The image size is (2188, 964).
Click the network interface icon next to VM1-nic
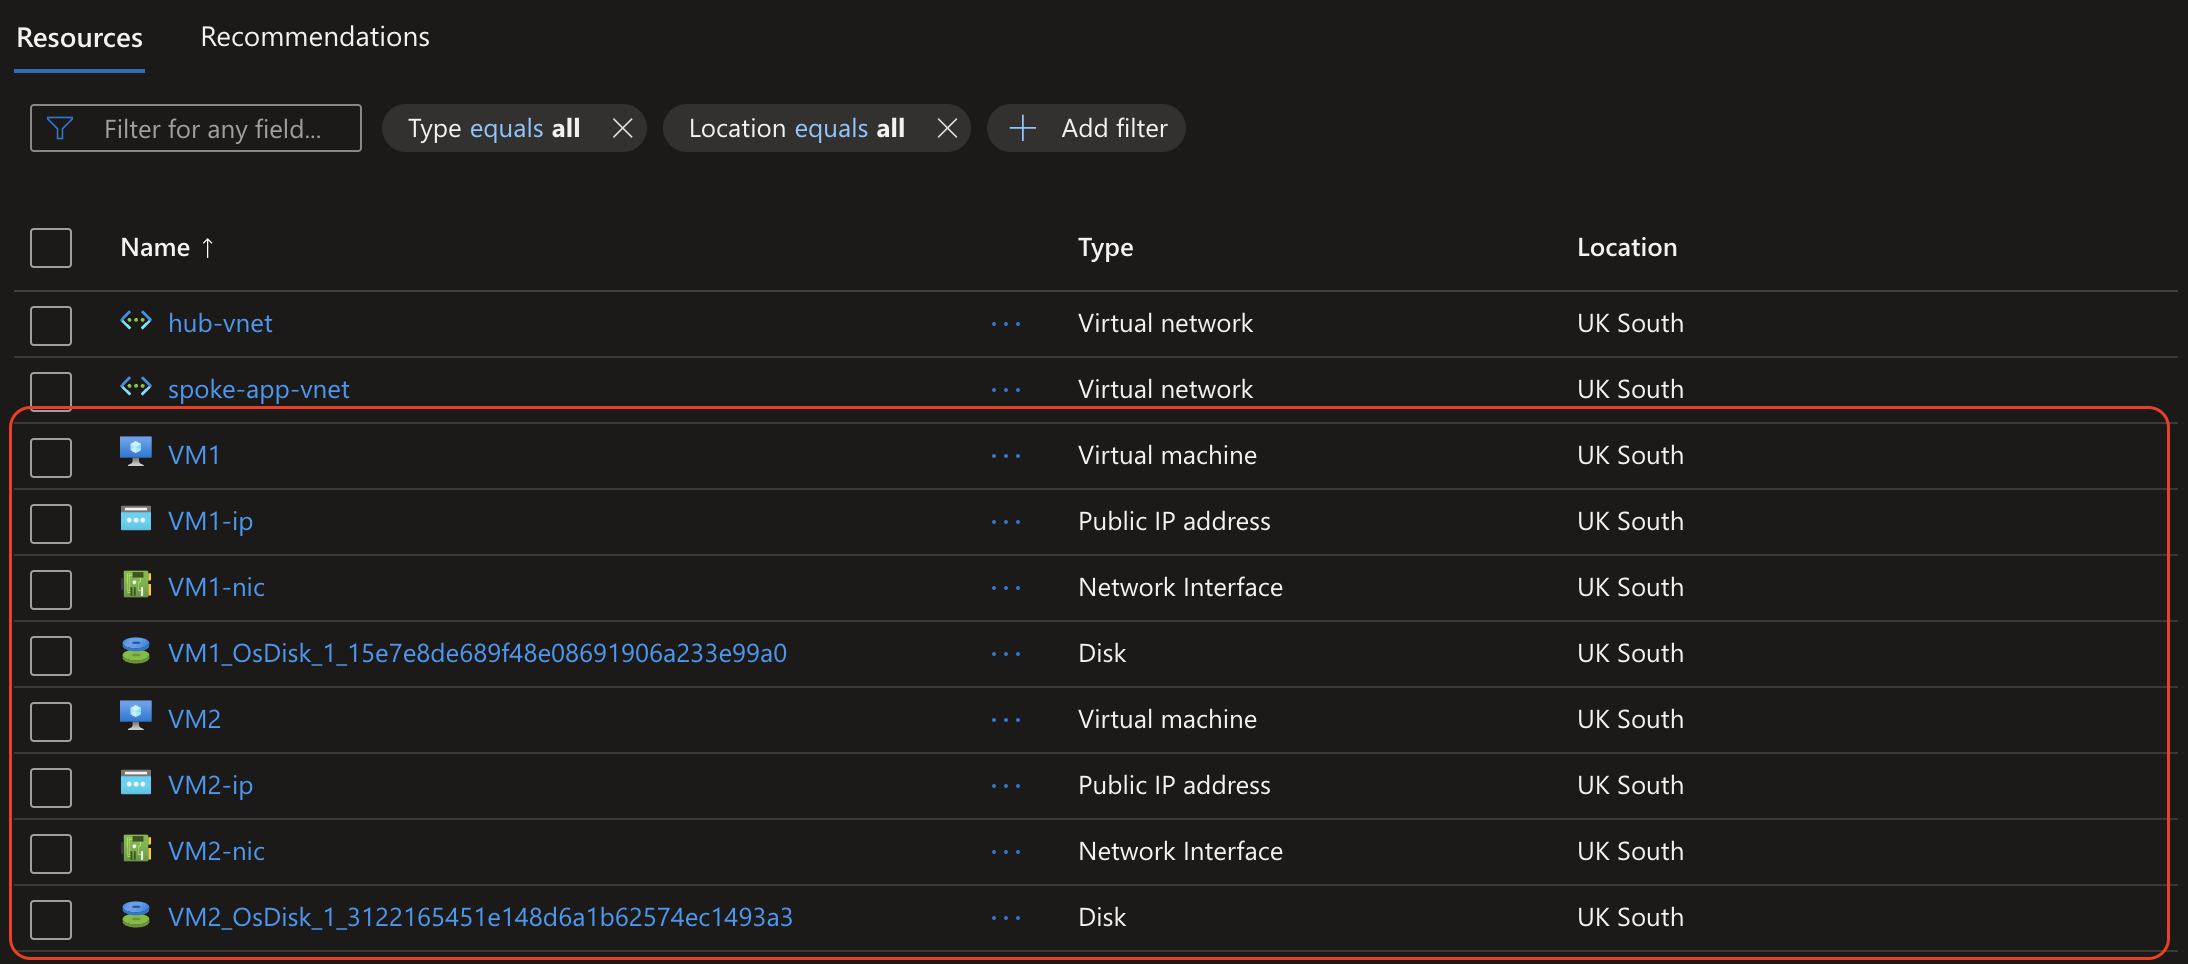[x=136, y=585]
